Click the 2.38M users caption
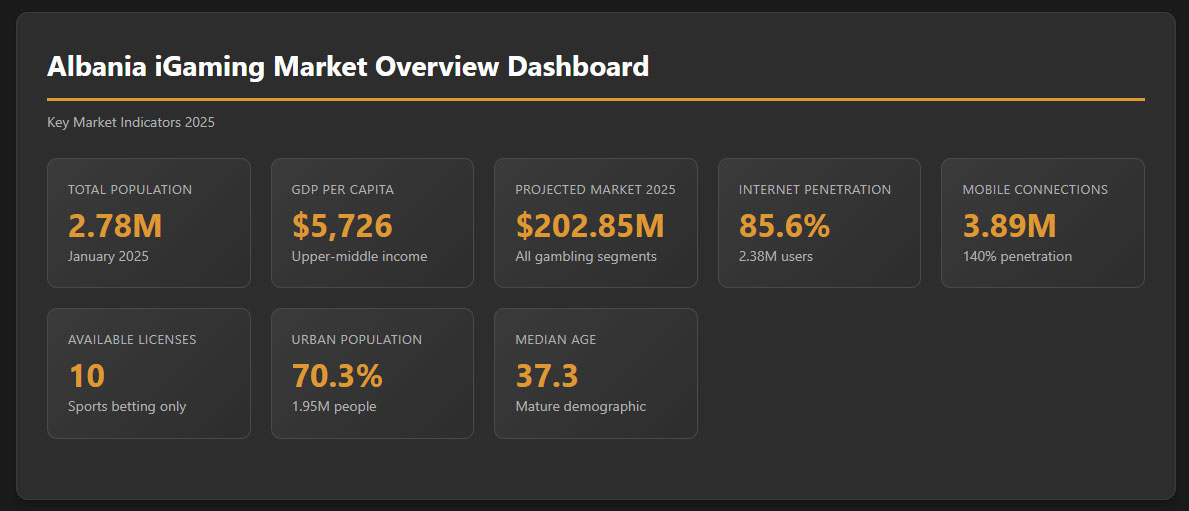Image resolution: width=1189 pixels, height=511 pixels. (x=776, y=257)
